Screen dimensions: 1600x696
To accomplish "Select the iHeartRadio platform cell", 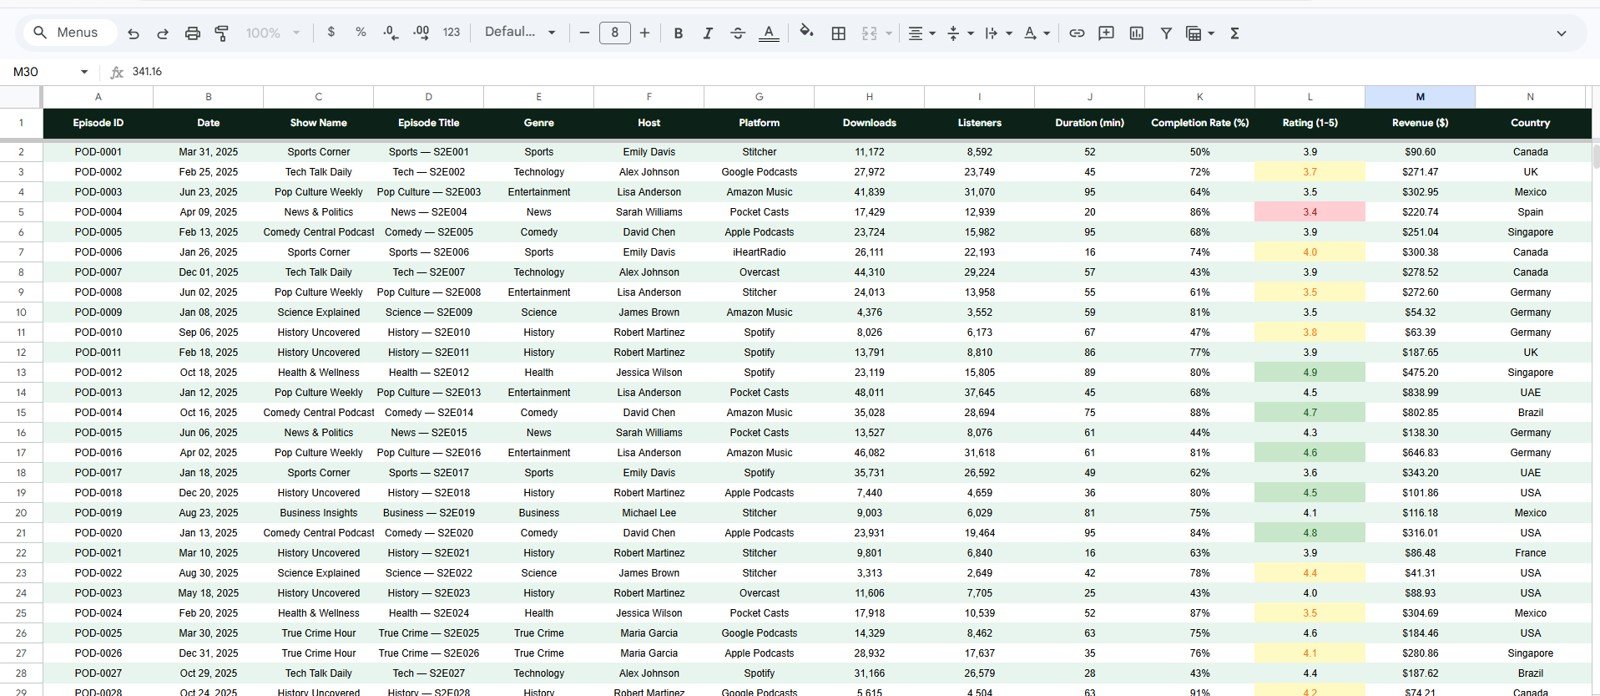I will 759,252.
